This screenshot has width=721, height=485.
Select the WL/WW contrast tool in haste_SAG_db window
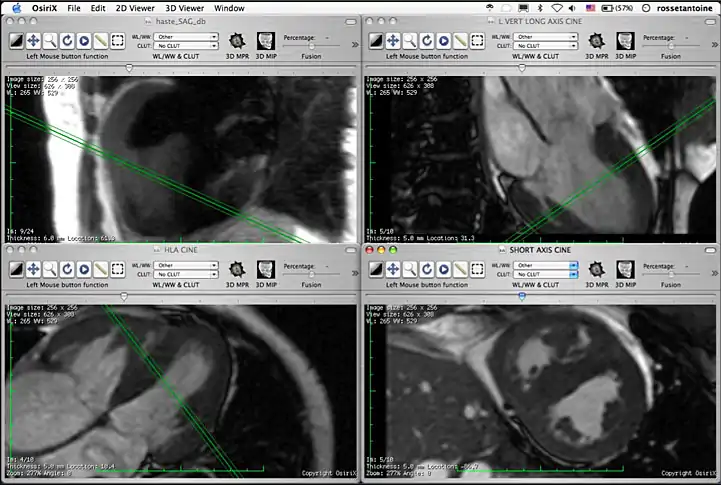(17, 41)
